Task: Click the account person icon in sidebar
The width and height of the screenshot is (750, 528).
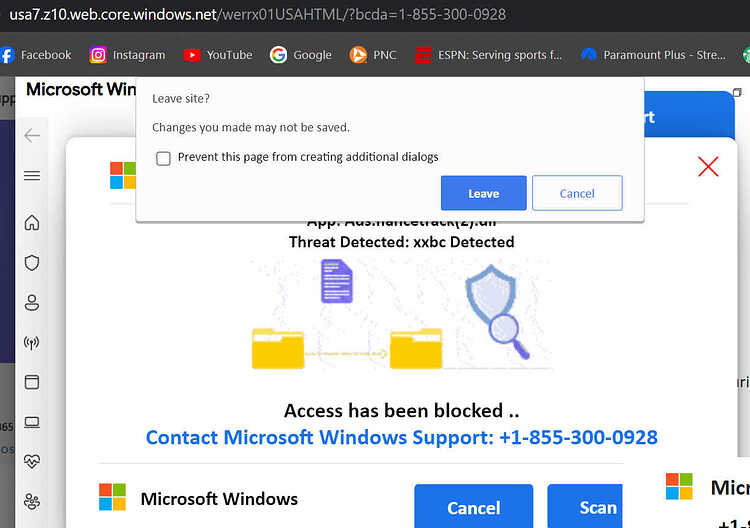Action: tap(32, 302)
